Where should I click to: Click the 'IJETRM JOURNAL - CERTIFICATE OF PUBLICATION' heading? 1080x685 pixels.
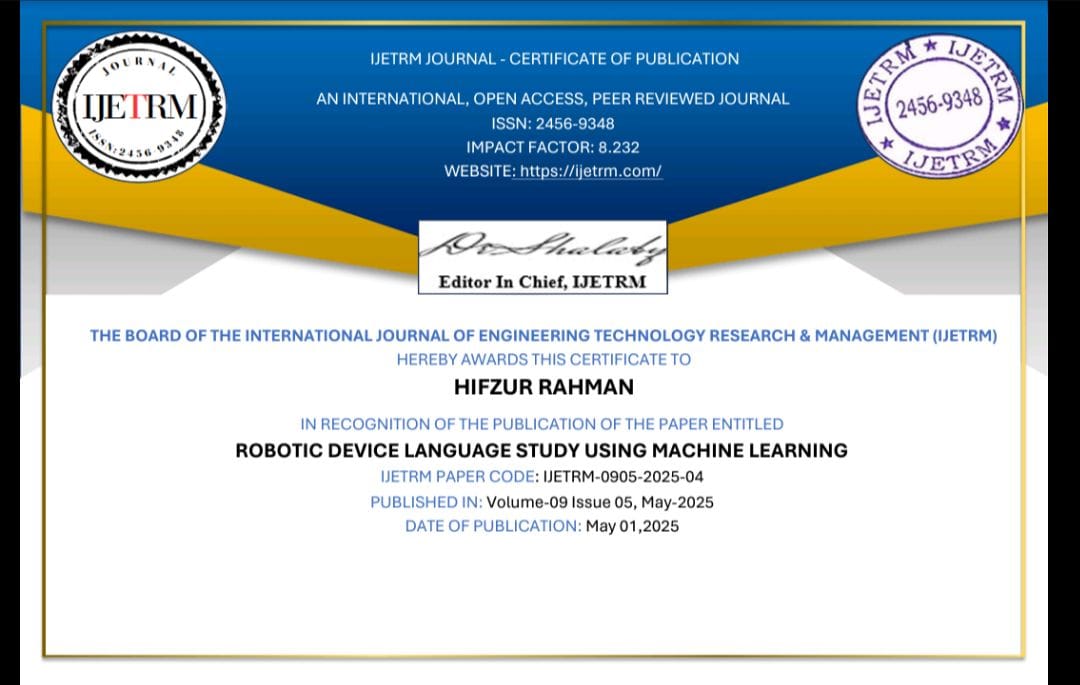click(554, 59)
